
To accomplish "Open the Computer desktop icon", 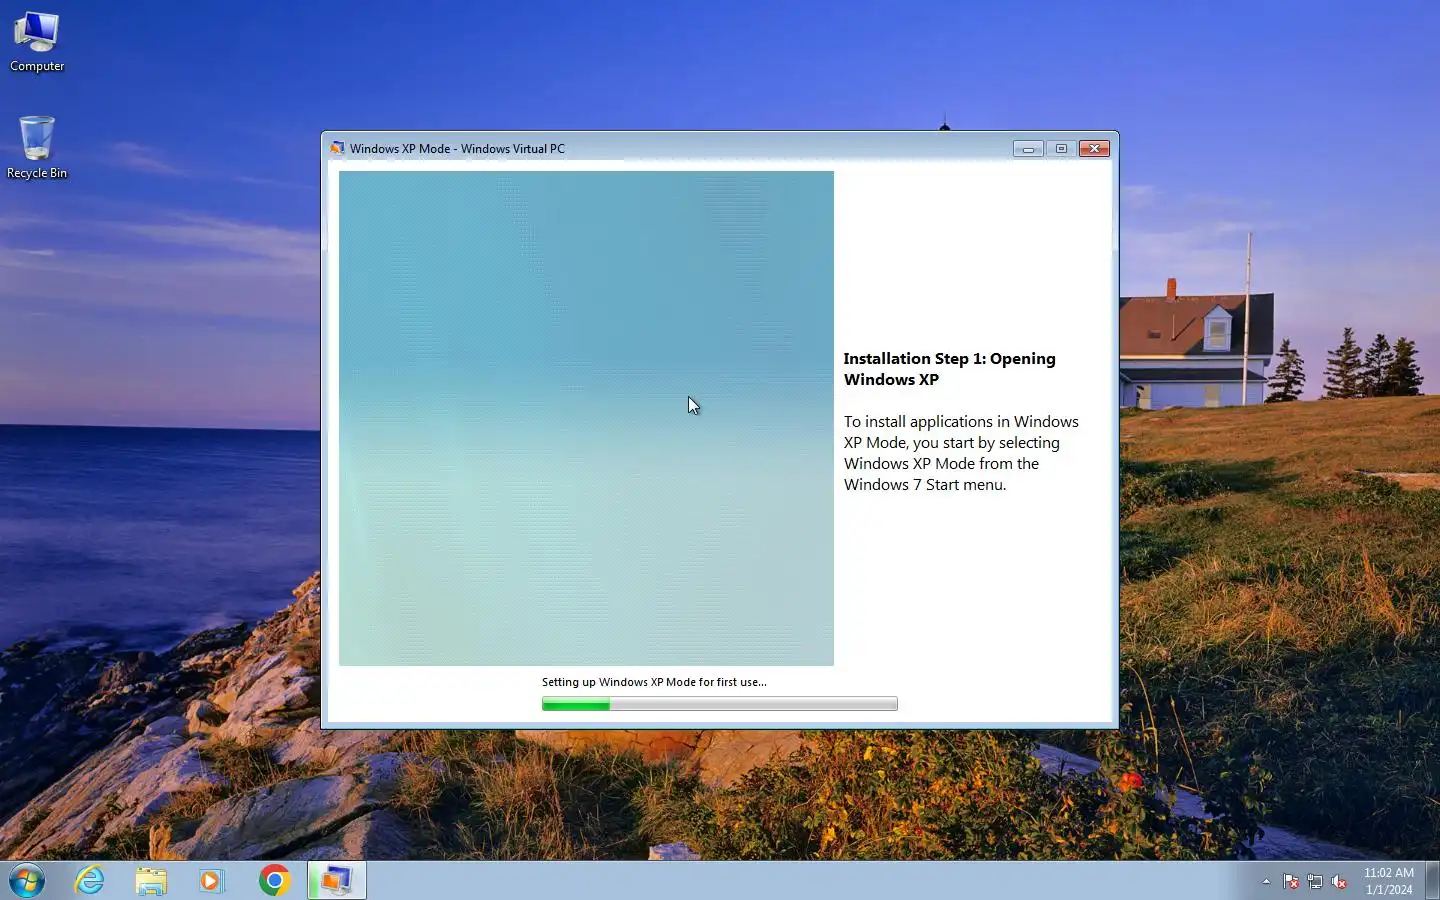I will click(x=37, y=42).
